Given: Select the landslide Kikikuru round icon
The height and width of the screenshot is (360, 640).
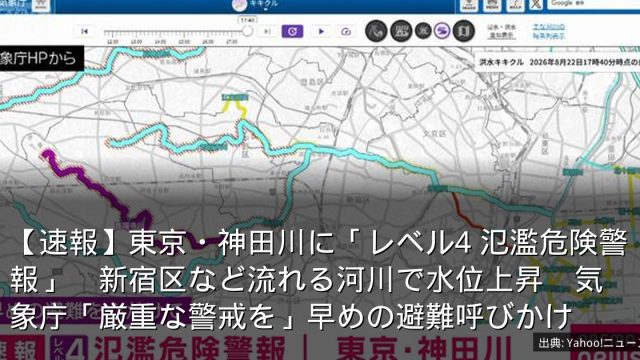Looking at the screenshot, I should pyautogui.click(x=376, y=31).
